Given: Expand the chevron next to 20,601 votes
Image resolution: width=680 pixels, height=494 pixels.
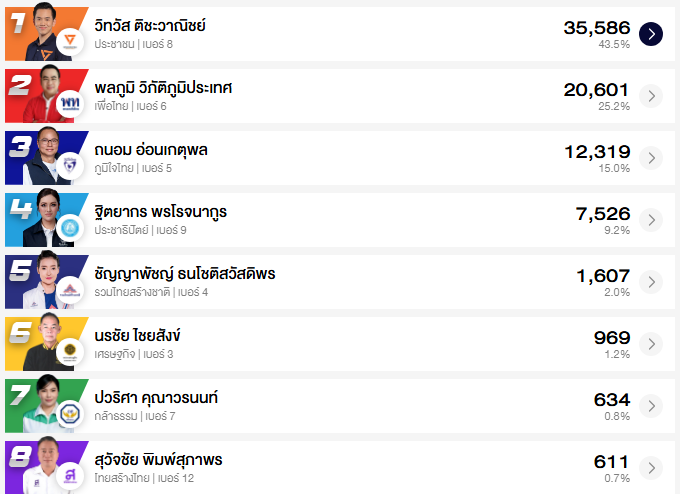Looking at the screenshot, I should click(651, 95).
